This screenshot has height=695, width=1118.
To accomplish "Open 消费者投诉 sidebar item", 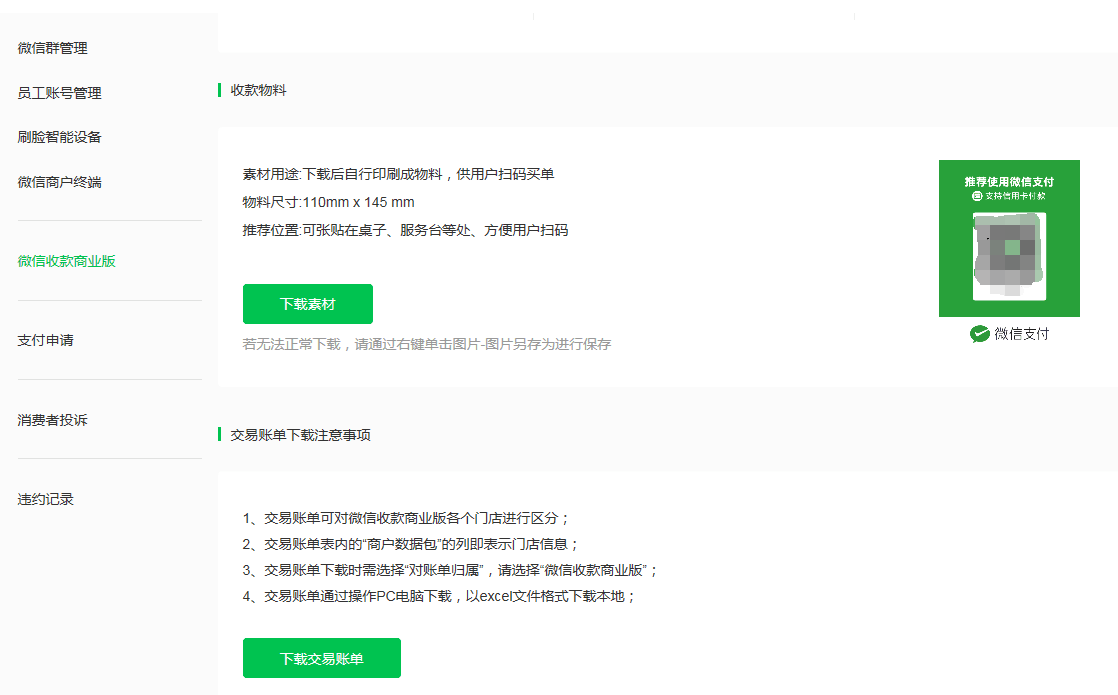I will click(x=53, y=420).
